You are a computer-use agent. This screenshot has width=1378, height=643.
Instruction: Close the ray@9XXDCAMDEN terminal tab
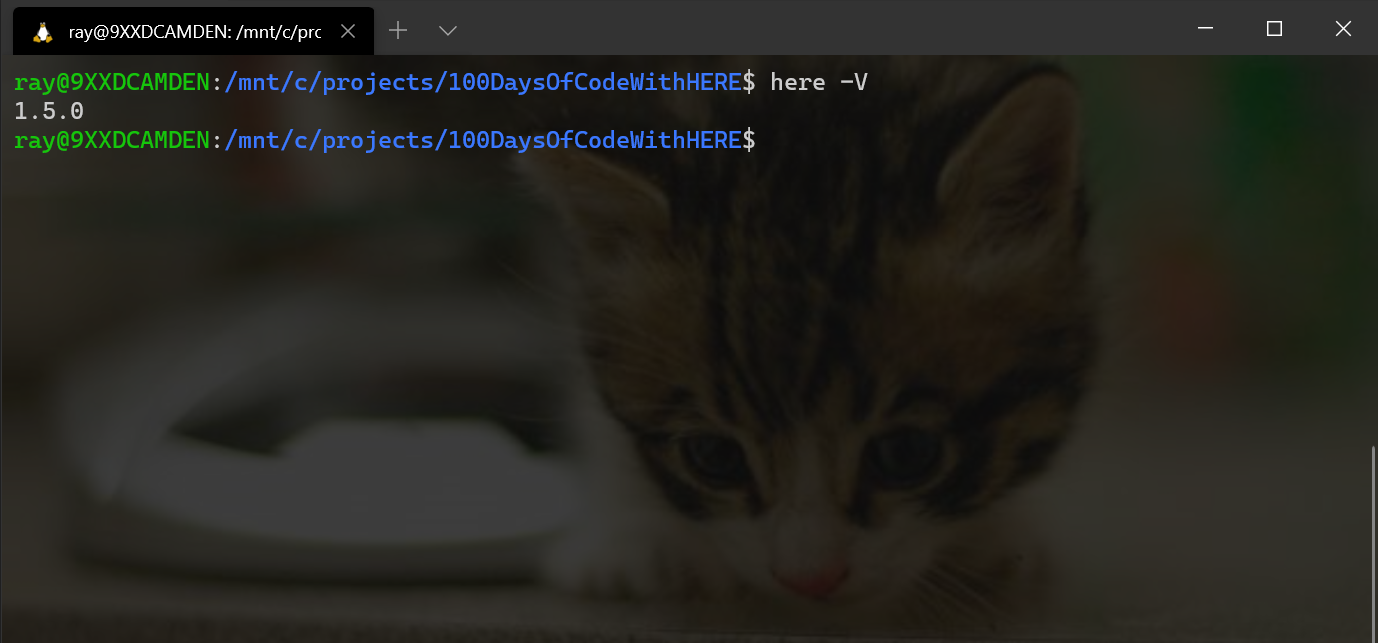(x=348, y=31)
